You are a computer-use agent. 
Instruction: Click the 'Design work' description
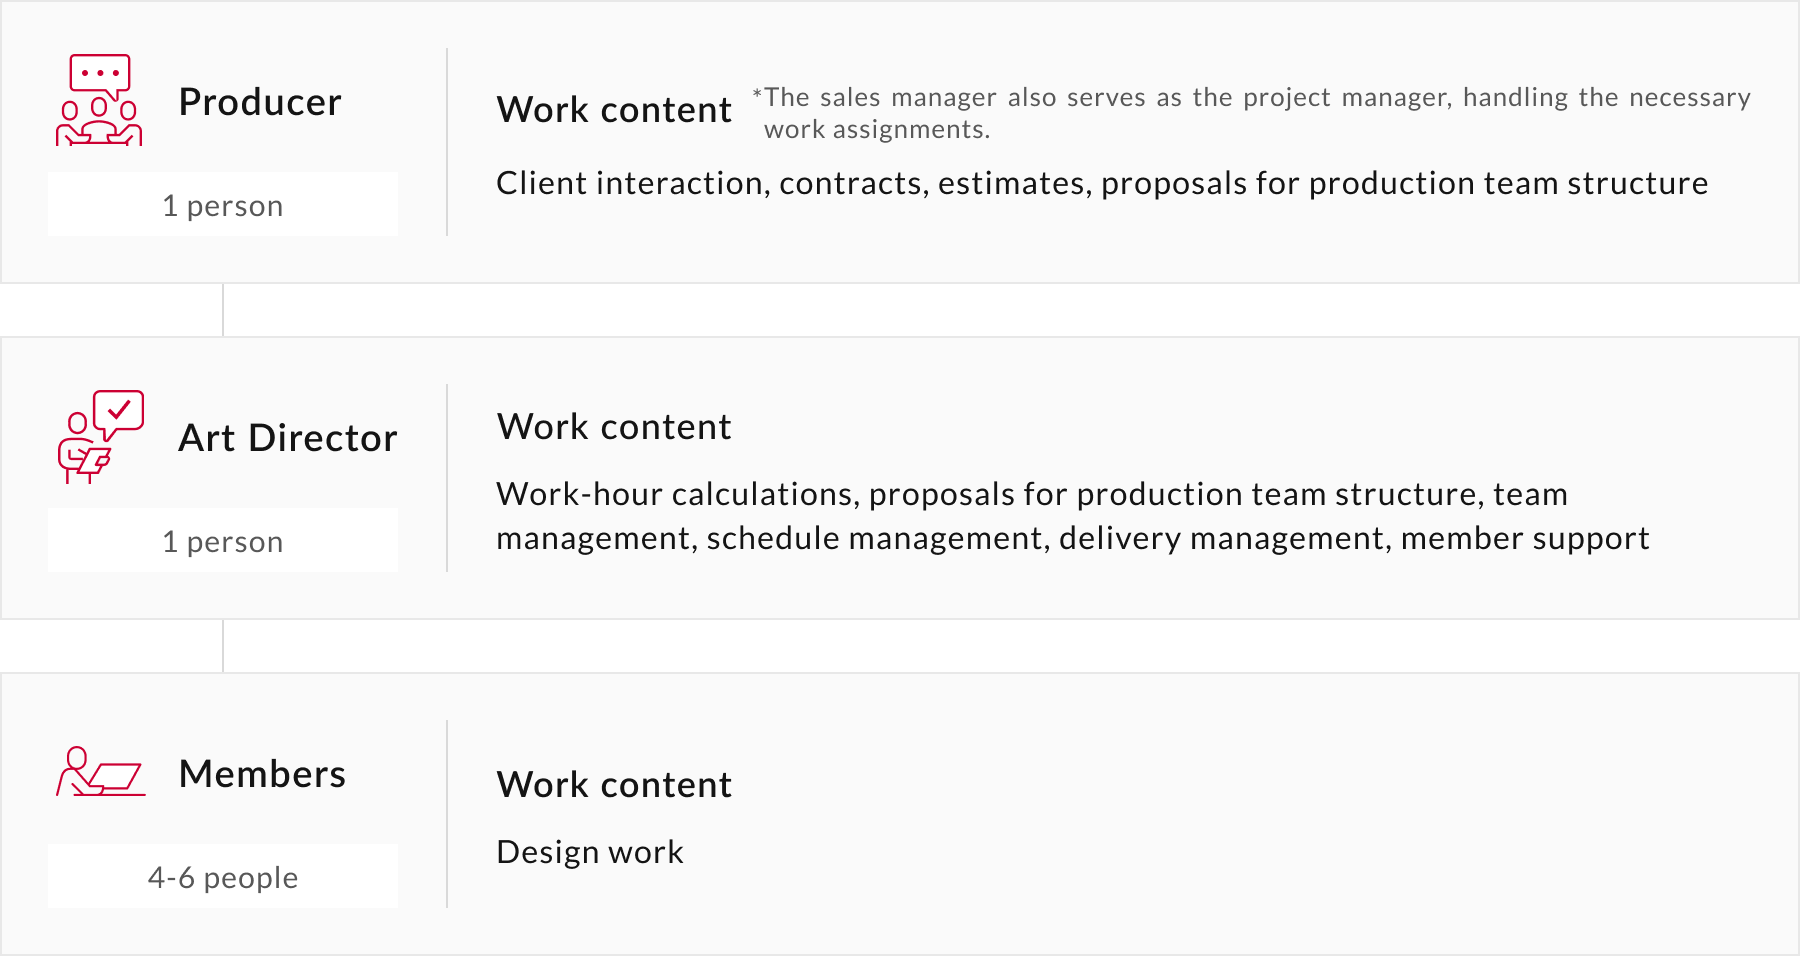[590, 852]
